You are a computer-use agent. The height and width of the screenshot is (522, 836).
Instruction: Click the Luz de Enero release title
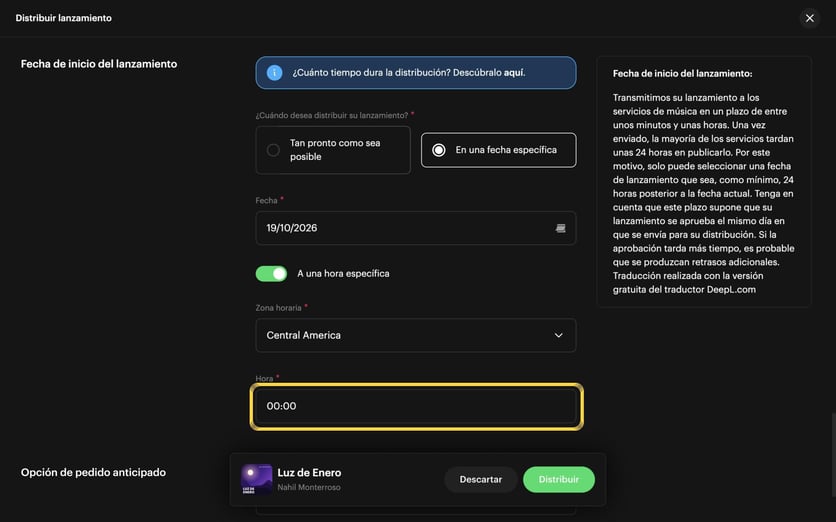point(309,472)
